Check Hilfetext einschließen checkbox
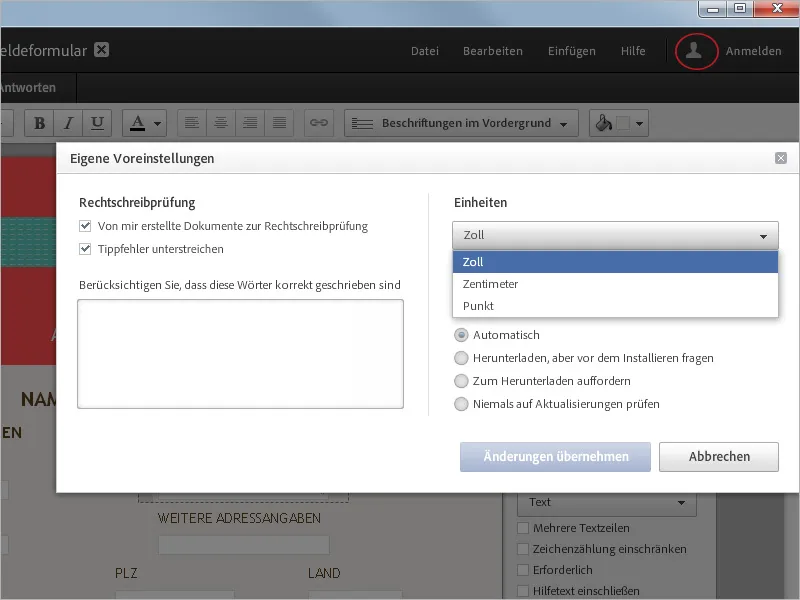The height and width of the screenshot is (600, 800). (x=523, y=591)
